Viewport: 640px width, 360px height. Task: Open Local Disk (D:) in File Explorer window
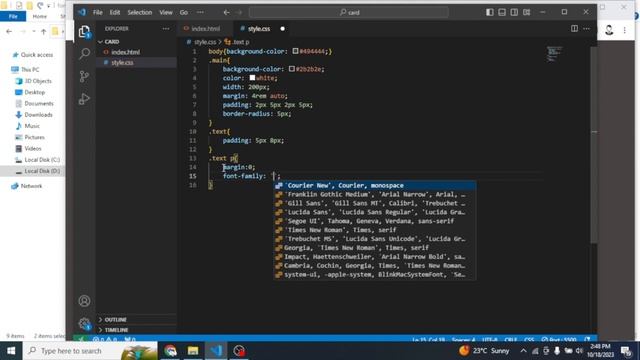42,171
